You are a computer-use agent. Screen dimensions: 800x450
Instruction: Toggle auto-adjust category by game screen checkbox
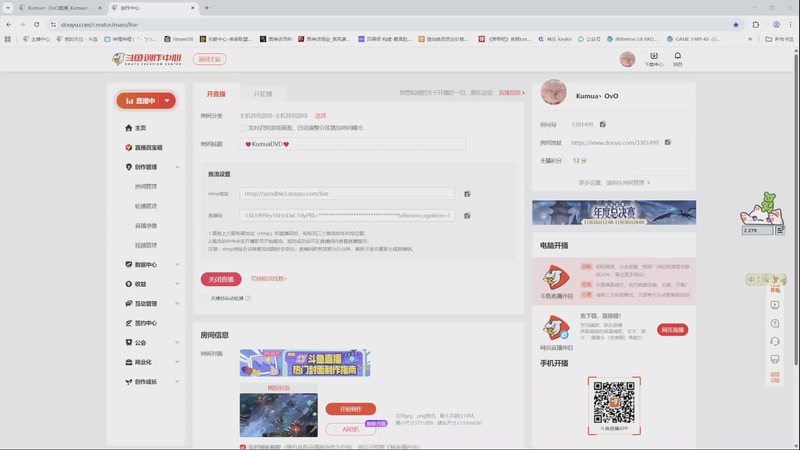click(x=243, y=128)
